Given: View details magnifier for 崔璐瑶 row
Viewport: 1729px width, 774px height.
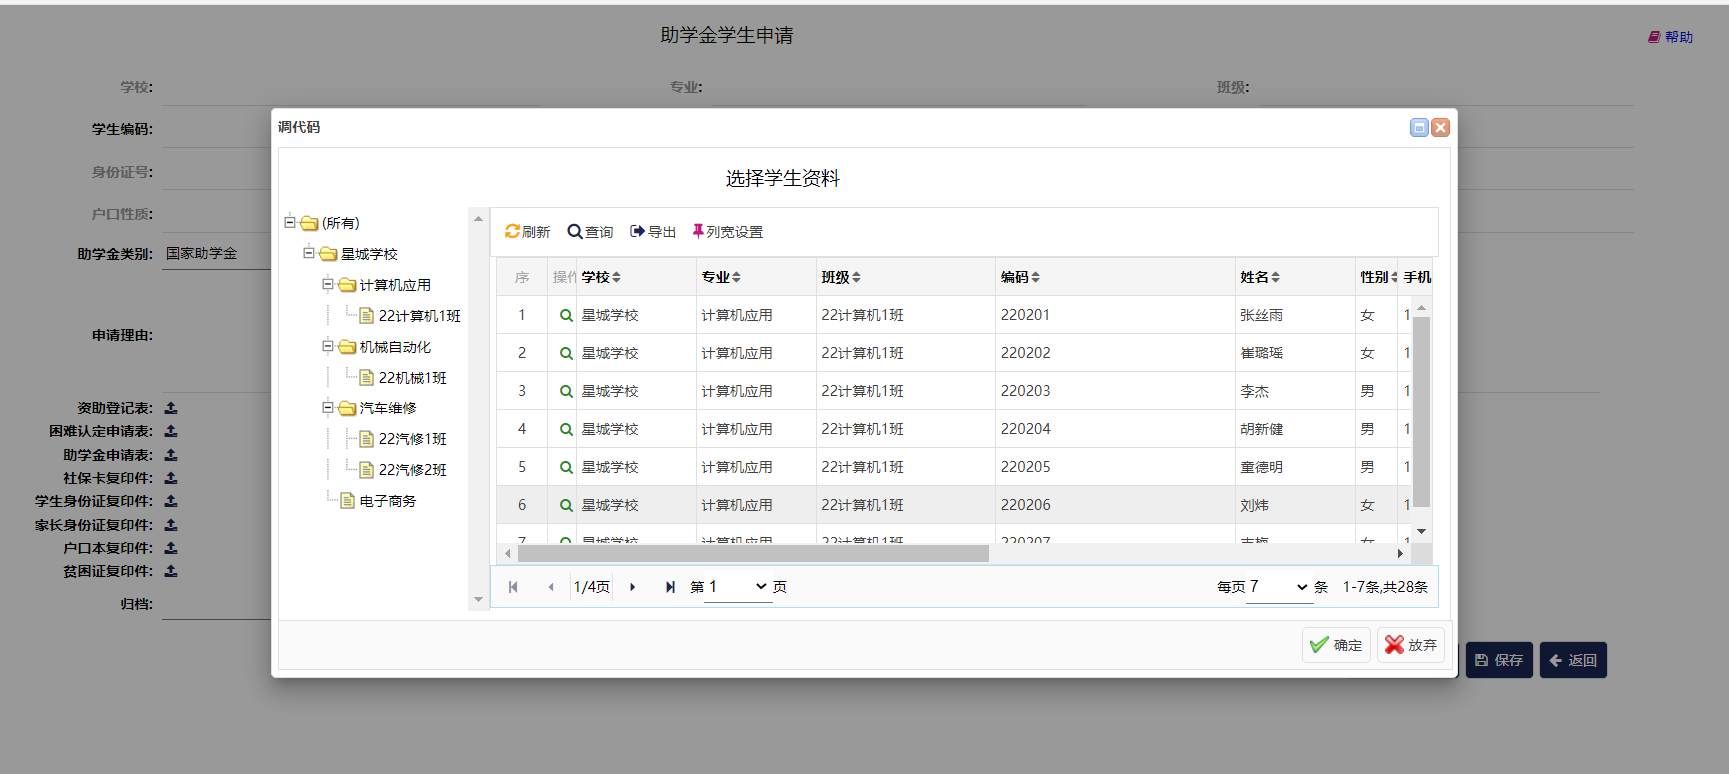Looking at the screenshot, I should (566, 353).
